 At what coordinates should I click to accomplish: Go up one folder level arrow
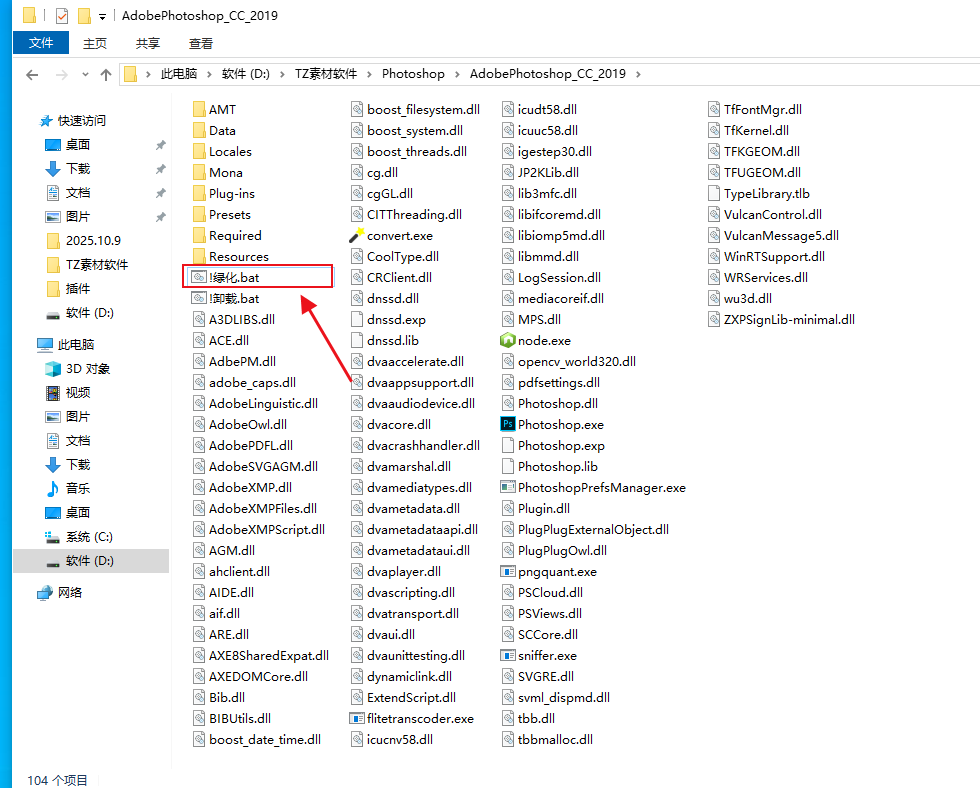pos(106,75)
